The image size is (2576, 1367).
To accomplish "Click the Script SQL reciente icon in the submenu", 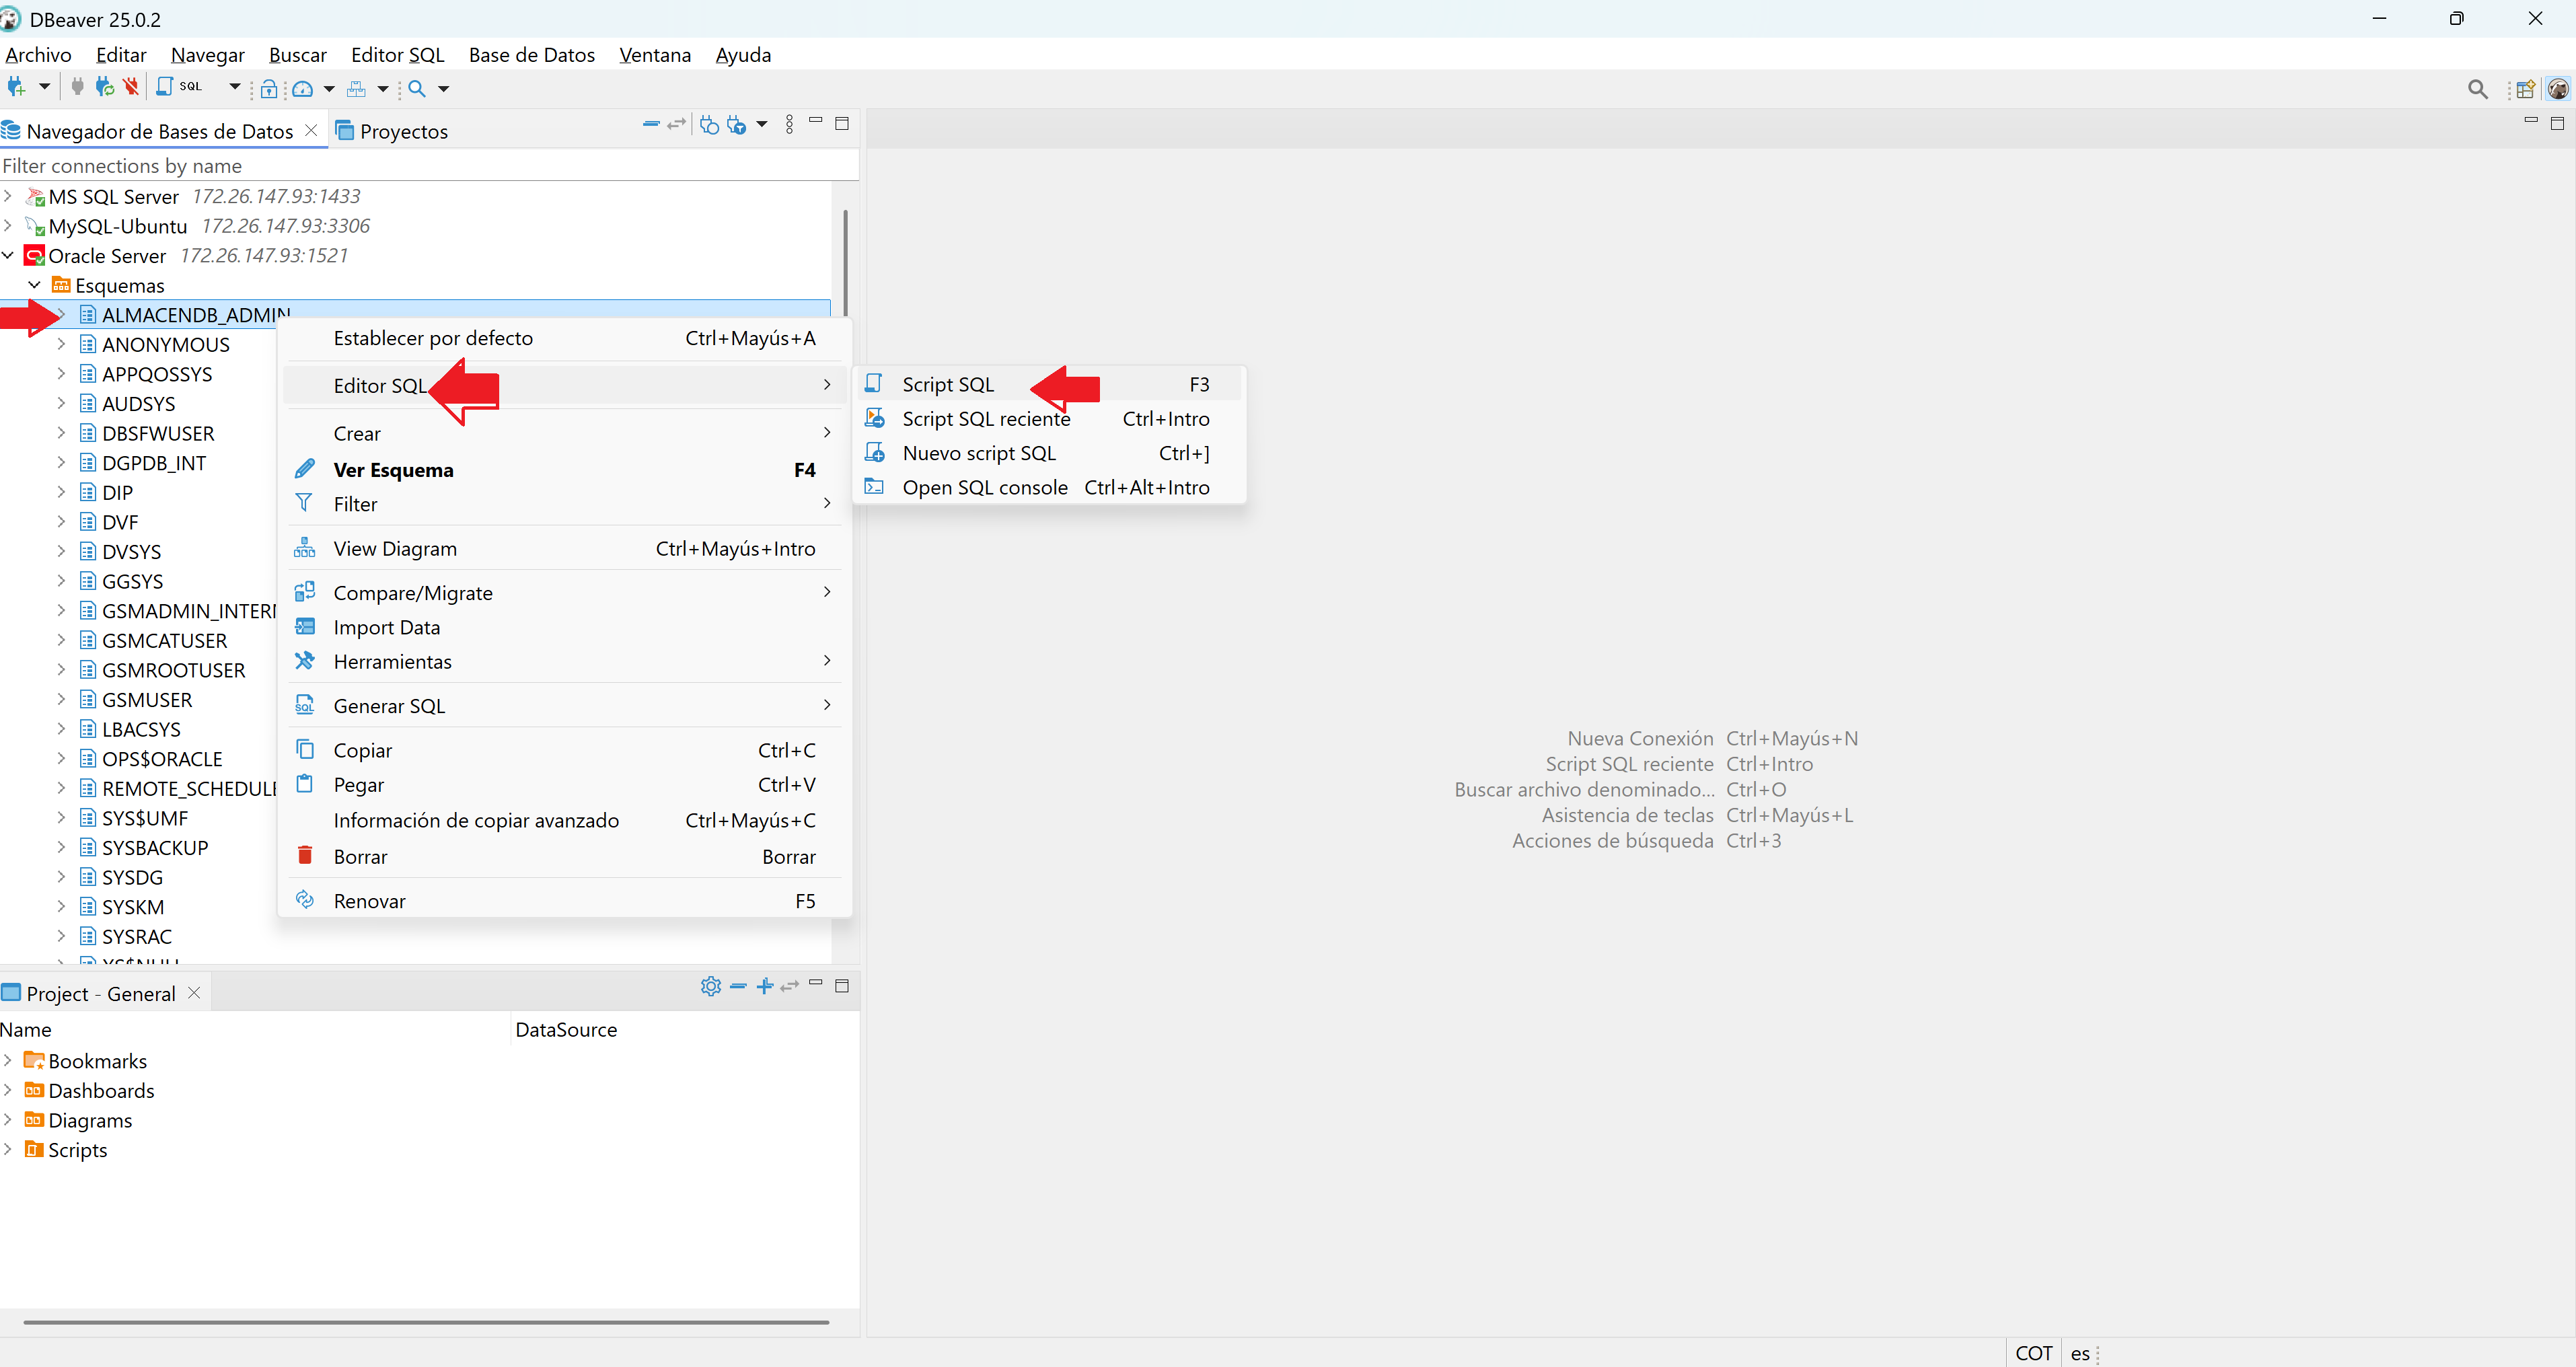I will coord(875,418).
